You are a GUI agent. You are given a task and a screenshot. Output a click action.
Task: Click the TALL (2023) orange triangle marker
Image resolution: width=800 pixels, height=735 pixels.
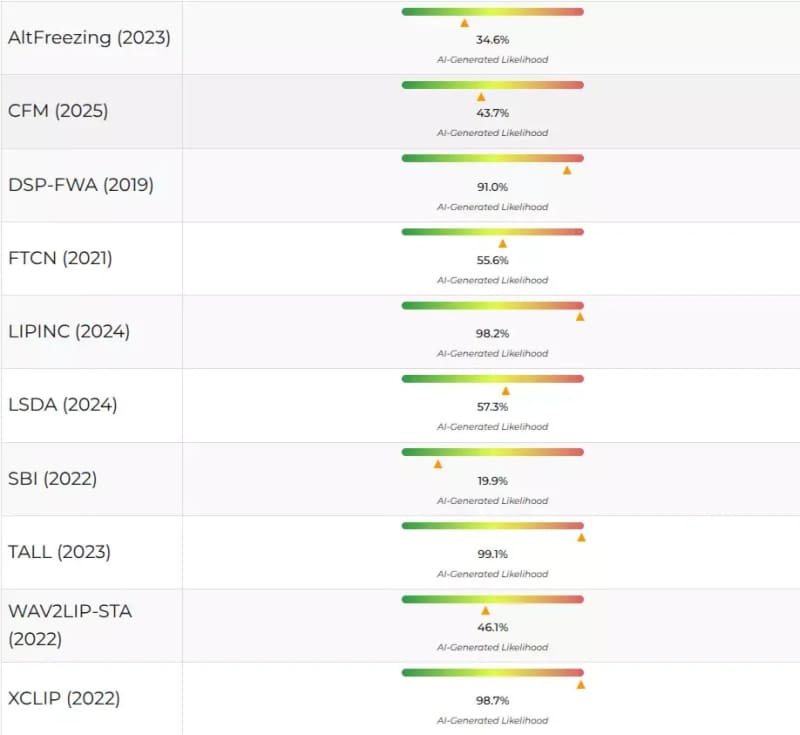581,537
